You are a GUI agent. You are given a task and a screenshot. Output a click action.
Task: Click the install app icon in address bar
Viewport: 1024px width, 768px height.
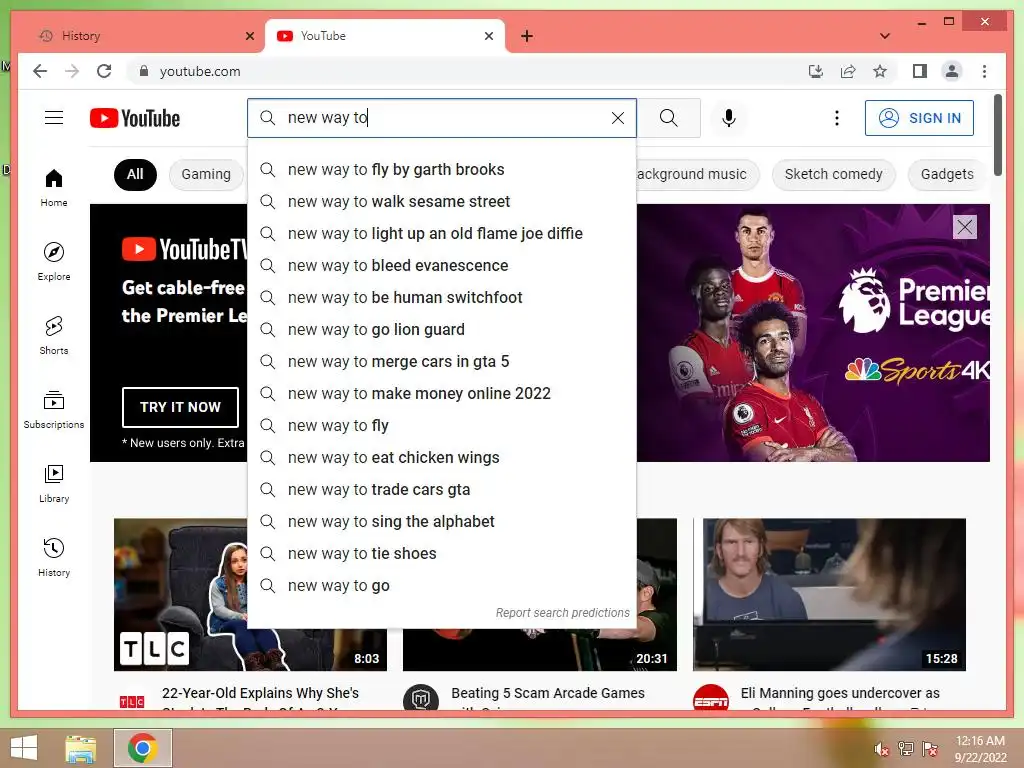click(816, 71)
